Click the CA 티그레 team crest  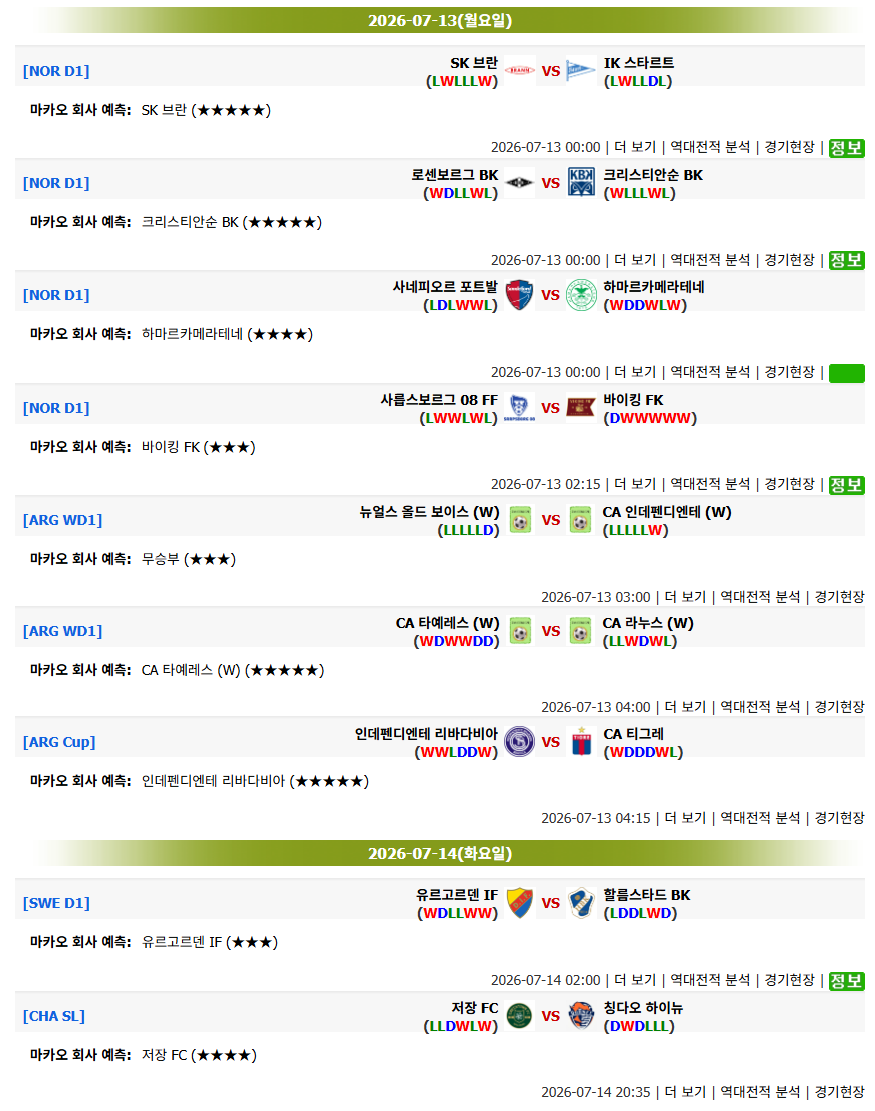click(x=581, y=742)
